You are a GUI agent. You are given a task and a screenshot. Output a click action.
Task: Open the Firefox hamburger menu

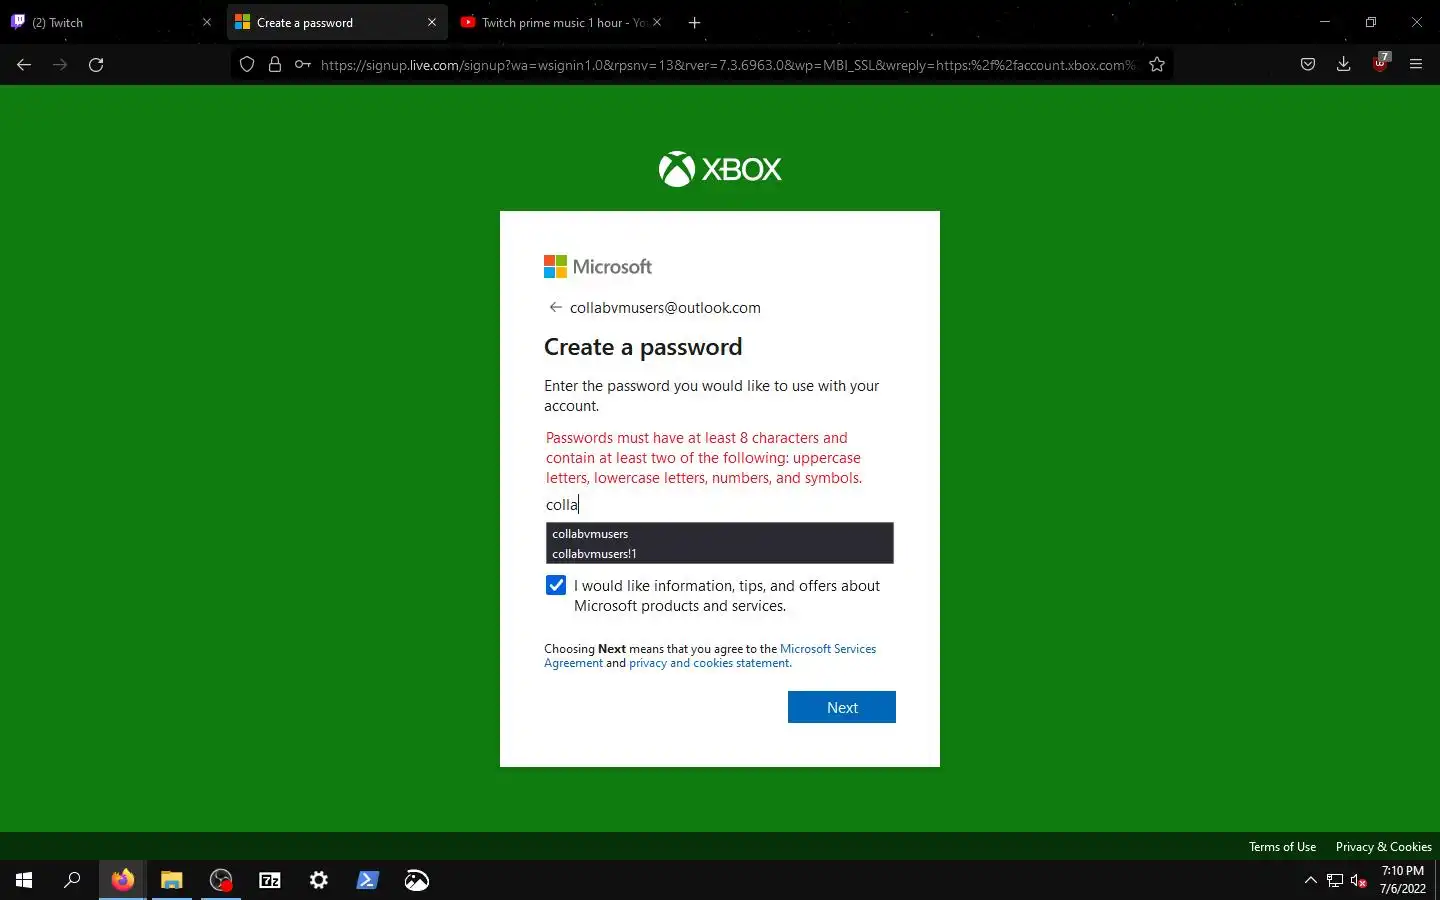(x=1416, y=64)
